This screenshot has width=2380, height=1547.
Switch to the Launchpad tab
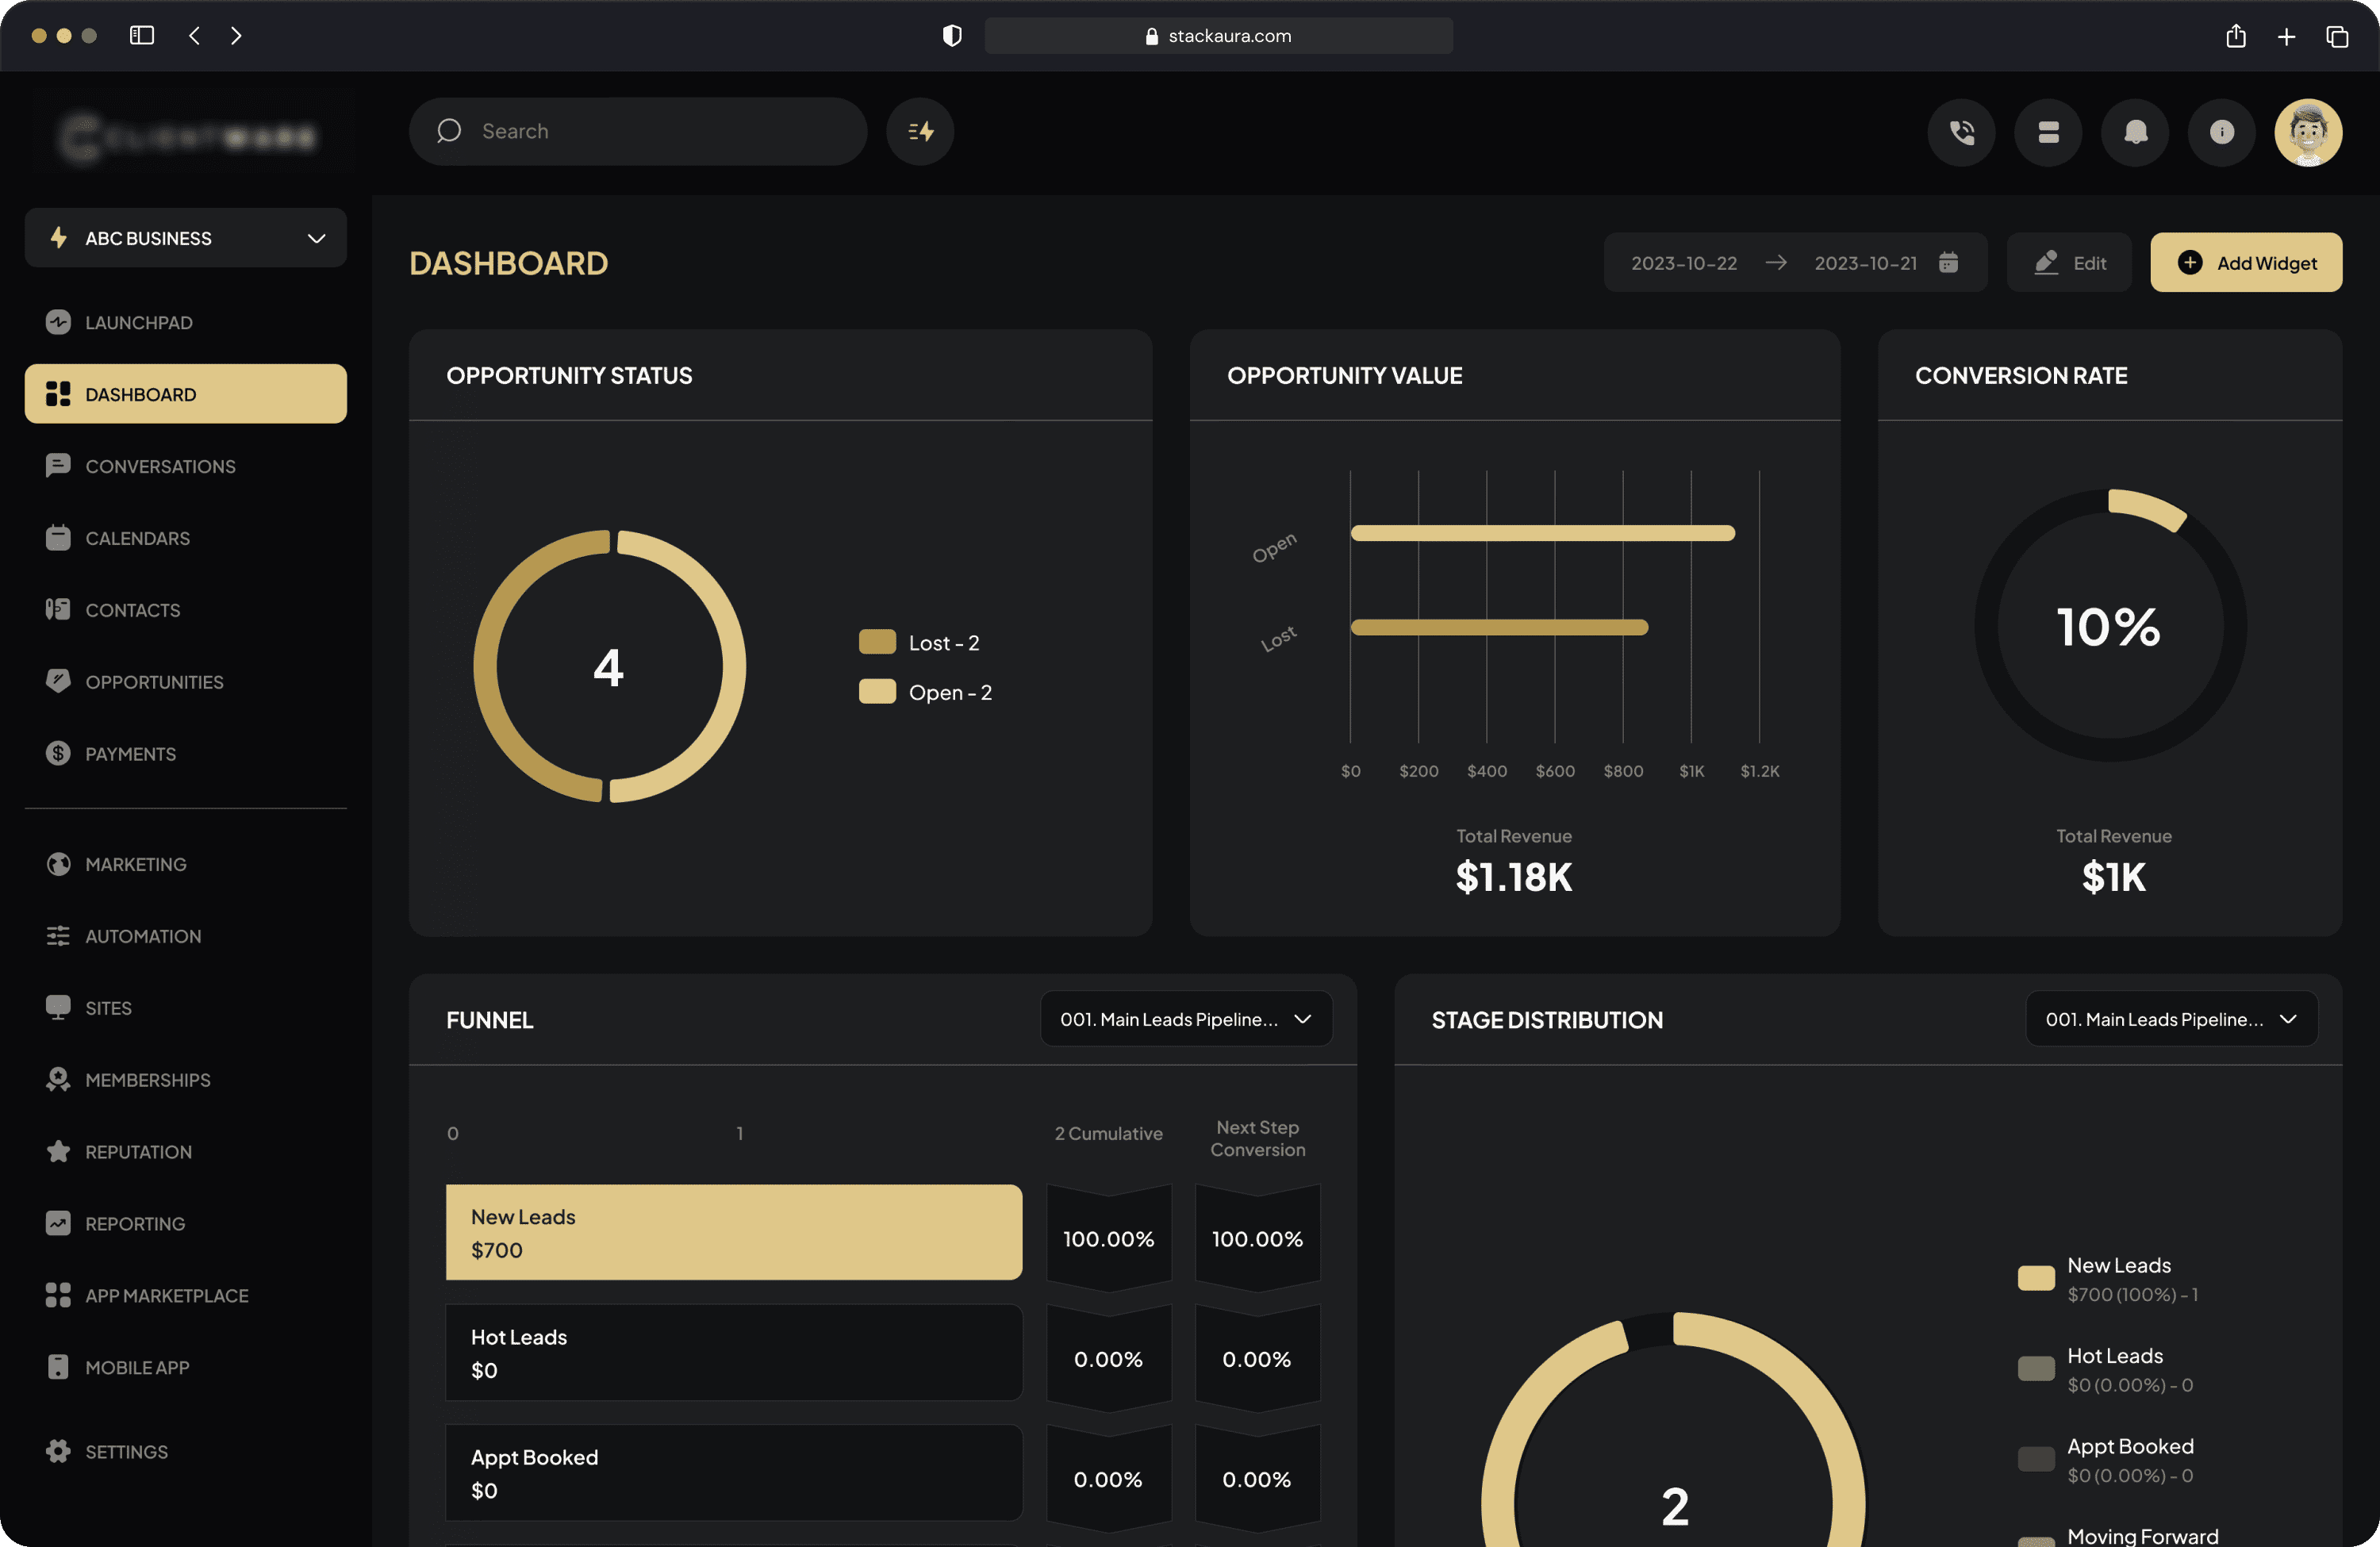pos(139,322)
